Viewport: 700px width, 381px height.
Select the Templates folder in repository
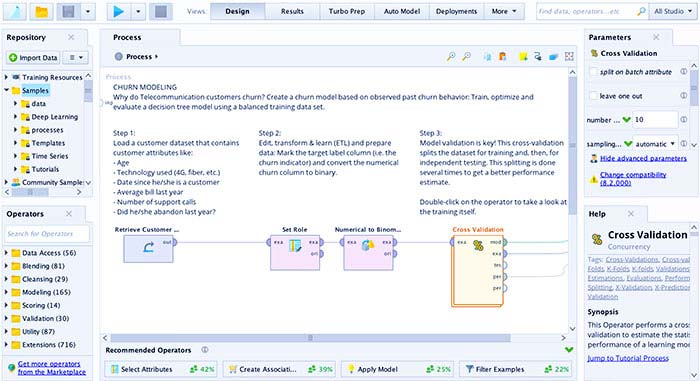tap(48, 143)
